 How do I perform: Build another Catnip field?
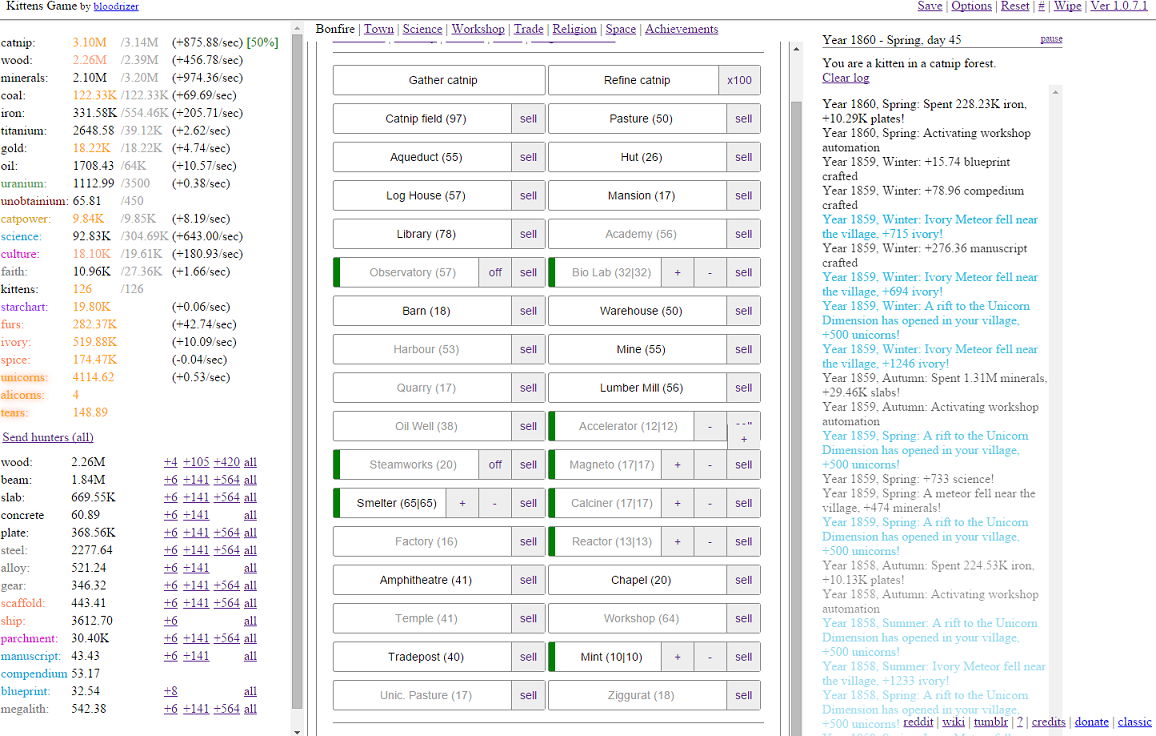point(425,119)
